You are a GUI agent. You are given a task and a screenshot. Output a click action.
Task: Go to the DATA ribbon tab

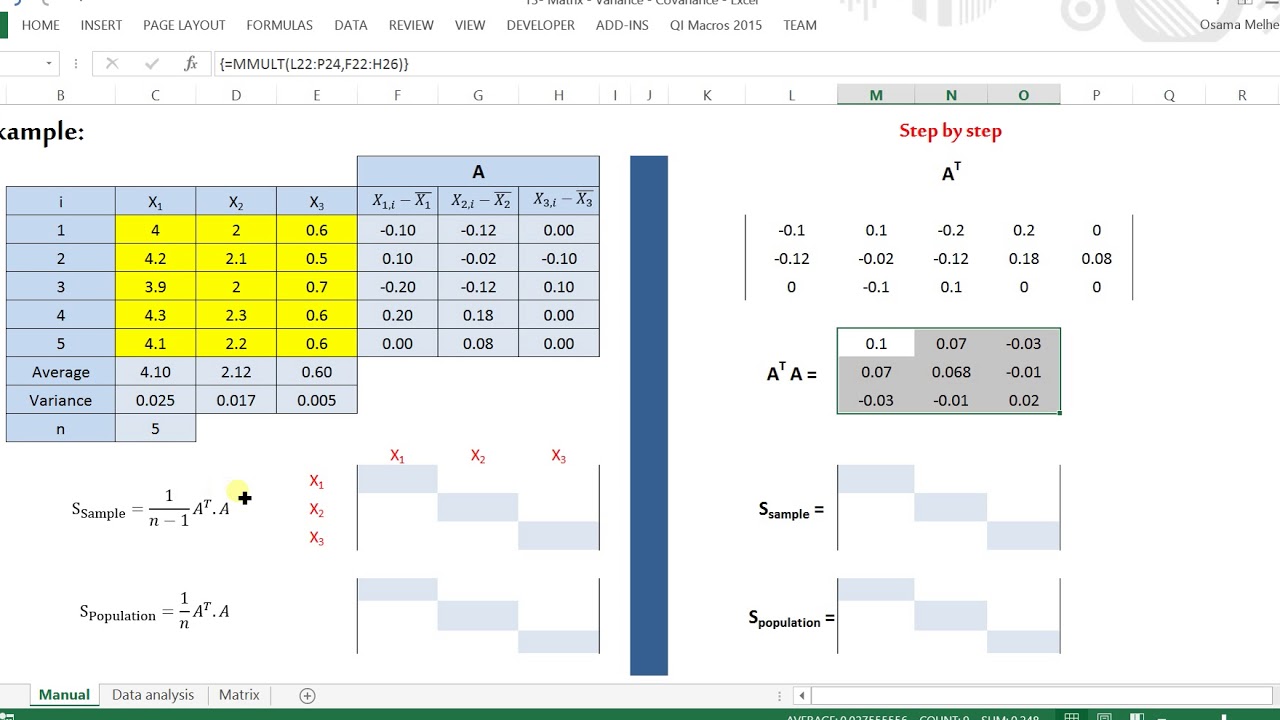[x=350, y=25]
